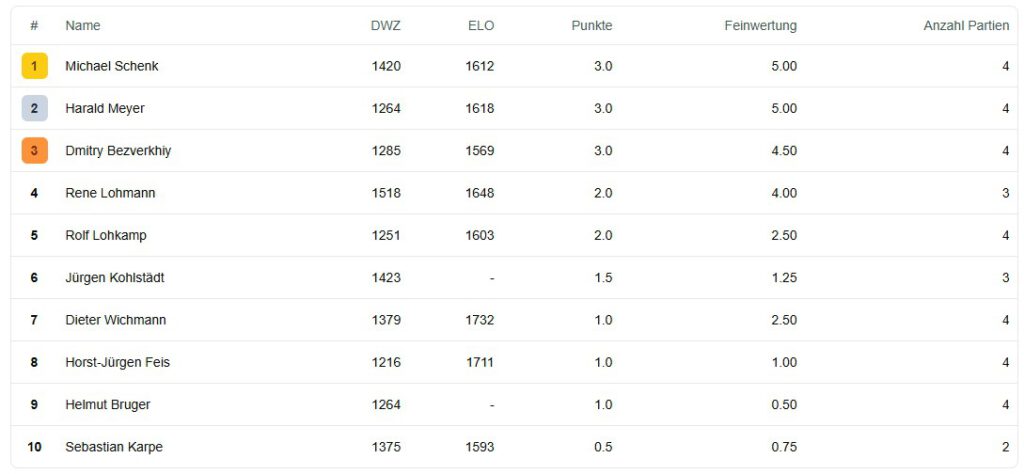Choose Rolf Lohkamp from the standings

105,235
